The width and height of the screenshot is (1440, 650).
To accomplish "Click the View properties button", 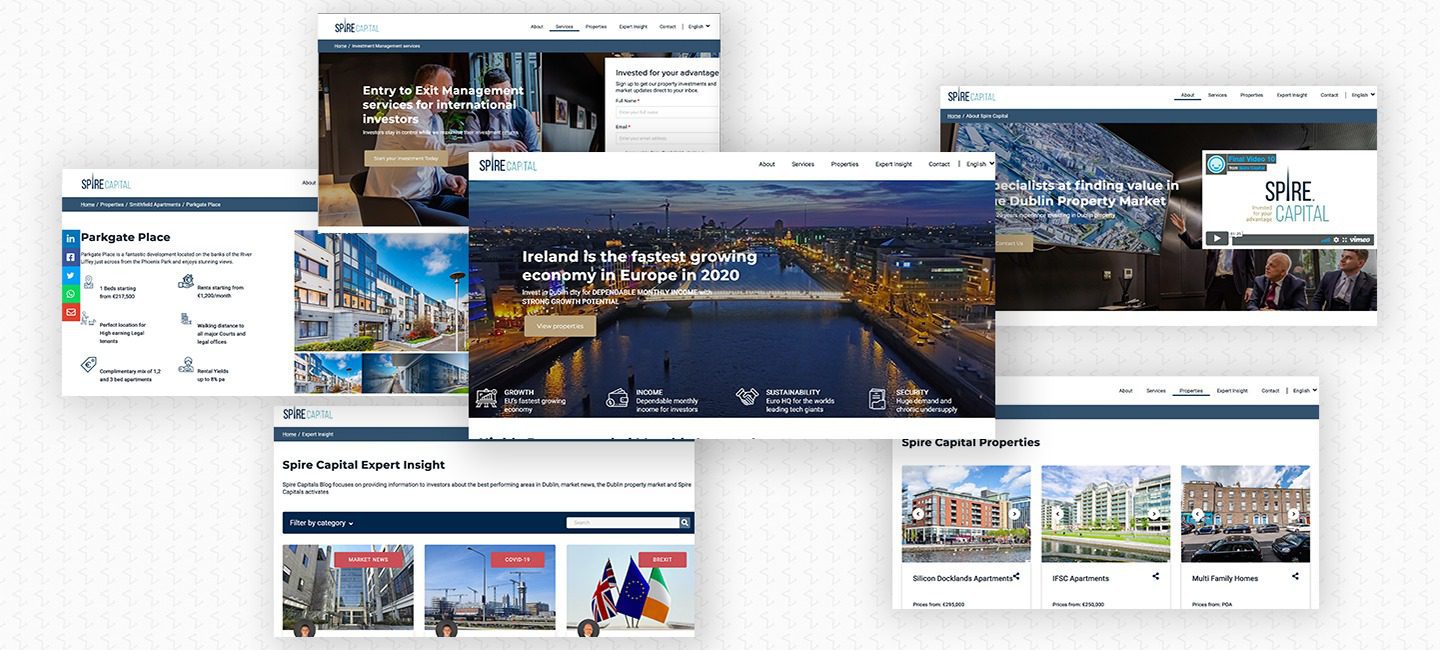I will coord(560,326).
